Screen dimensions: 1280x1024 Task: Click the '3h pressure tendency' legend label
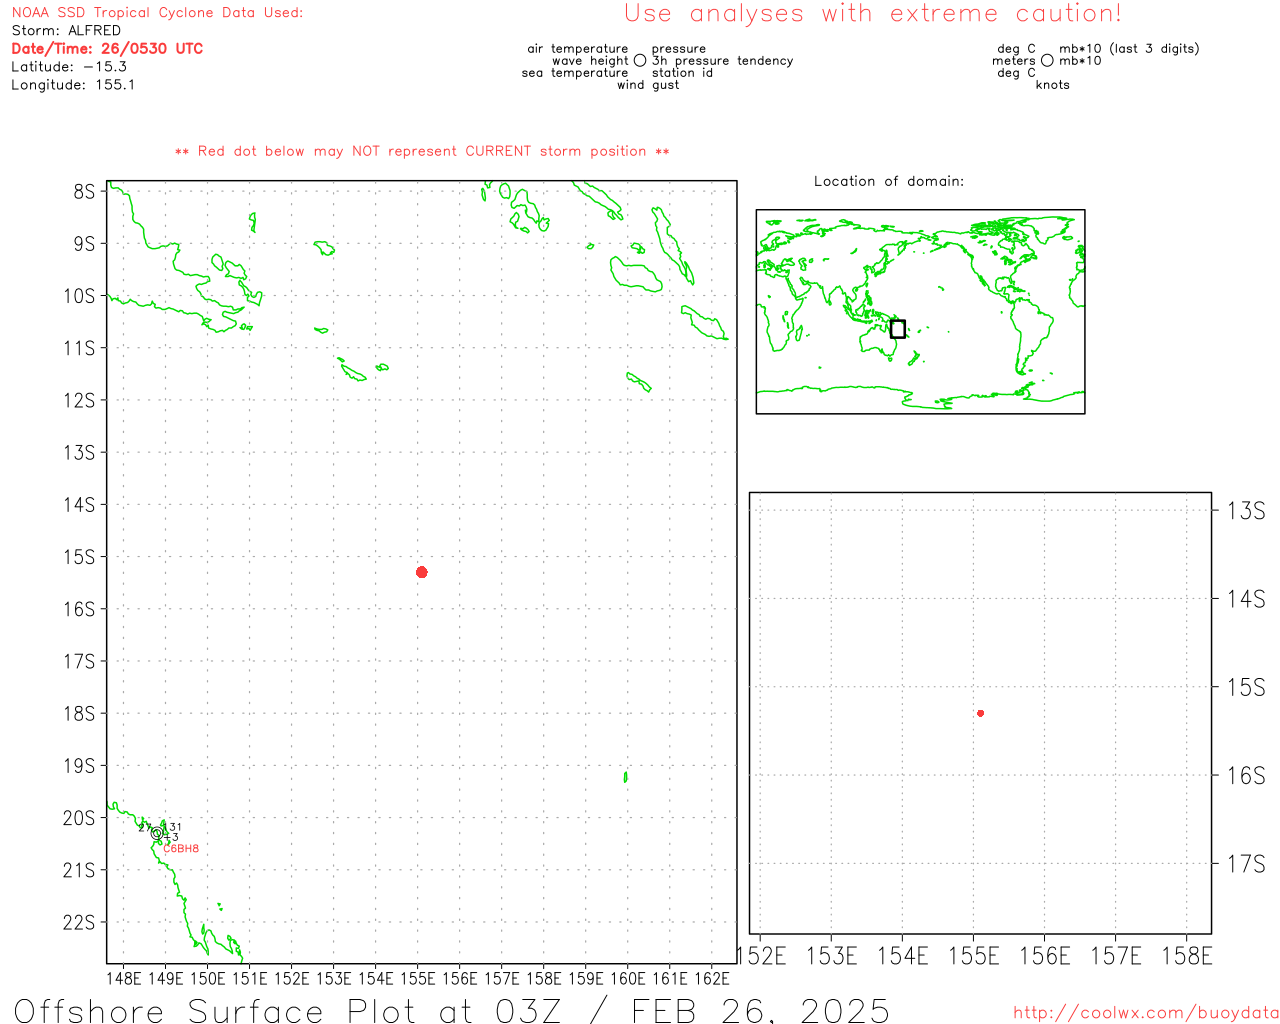click(x=723, y=61)
